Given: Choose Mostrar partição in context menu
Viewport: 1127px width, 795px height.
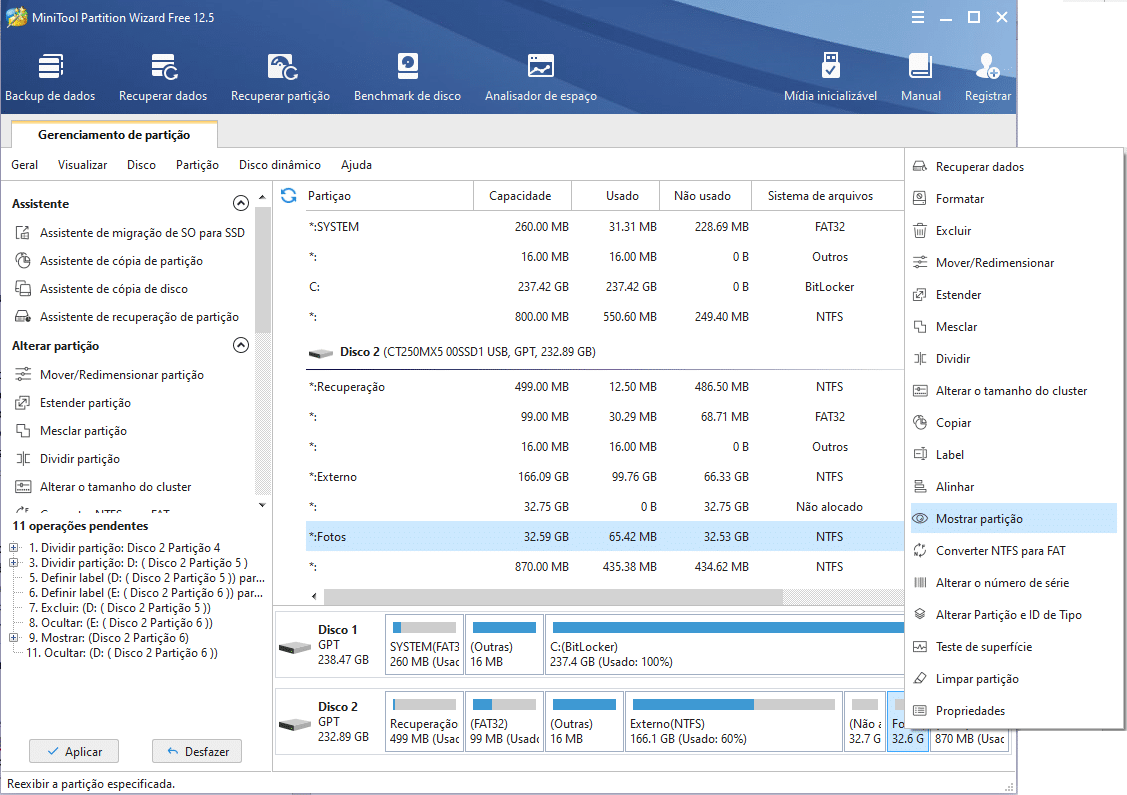Looking at the screenshot, I should [x=1013, y=519].
